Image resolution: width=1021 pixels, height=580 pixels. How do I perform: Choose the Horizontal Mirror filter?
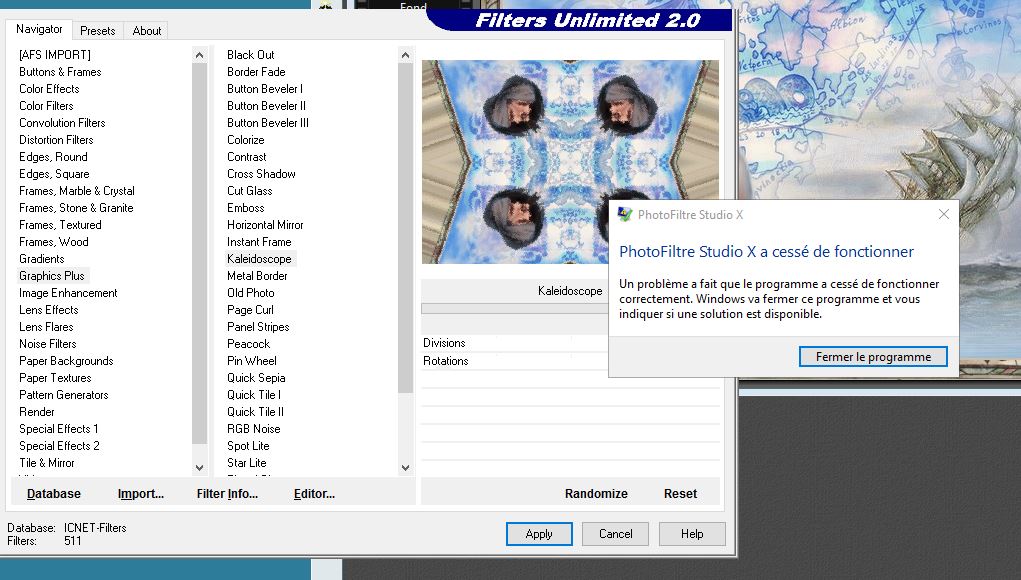click(265, 225)
